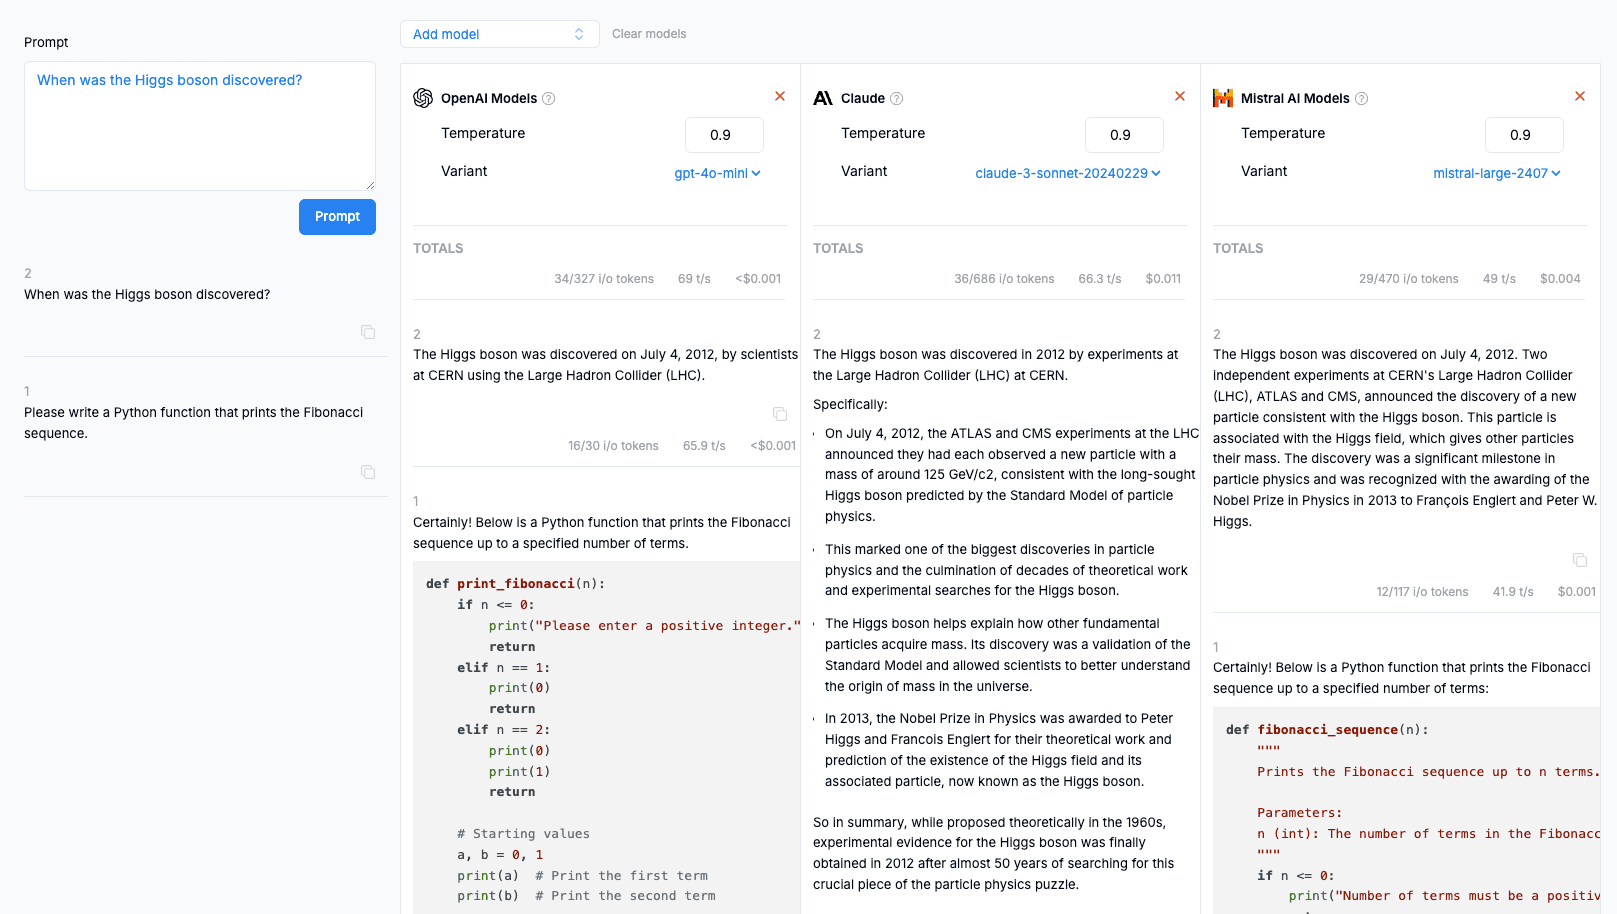Copy the Higgs boson prompt in history
Viewport: 1617px width, 914px height.
(368, 331)
